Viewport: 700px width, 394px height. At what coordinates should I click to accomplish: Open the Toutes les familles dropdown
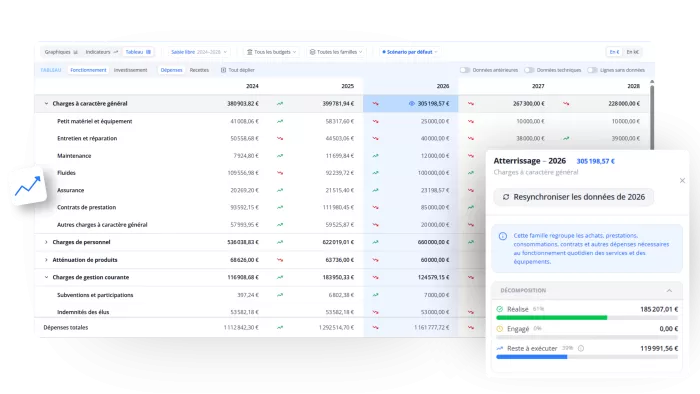[x=336, y=52]
